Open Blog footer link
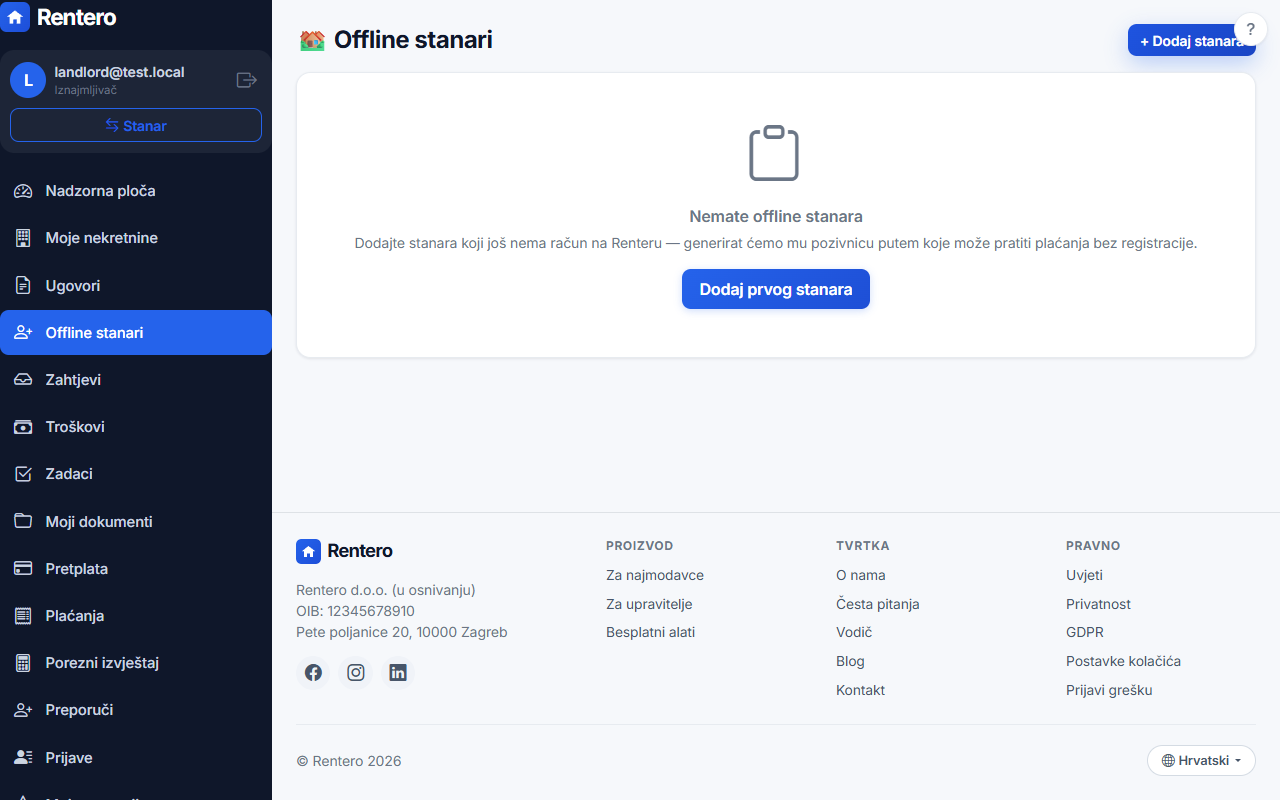Image resolution: width=1280 pixels, height=800 pixels. point(850,661)
